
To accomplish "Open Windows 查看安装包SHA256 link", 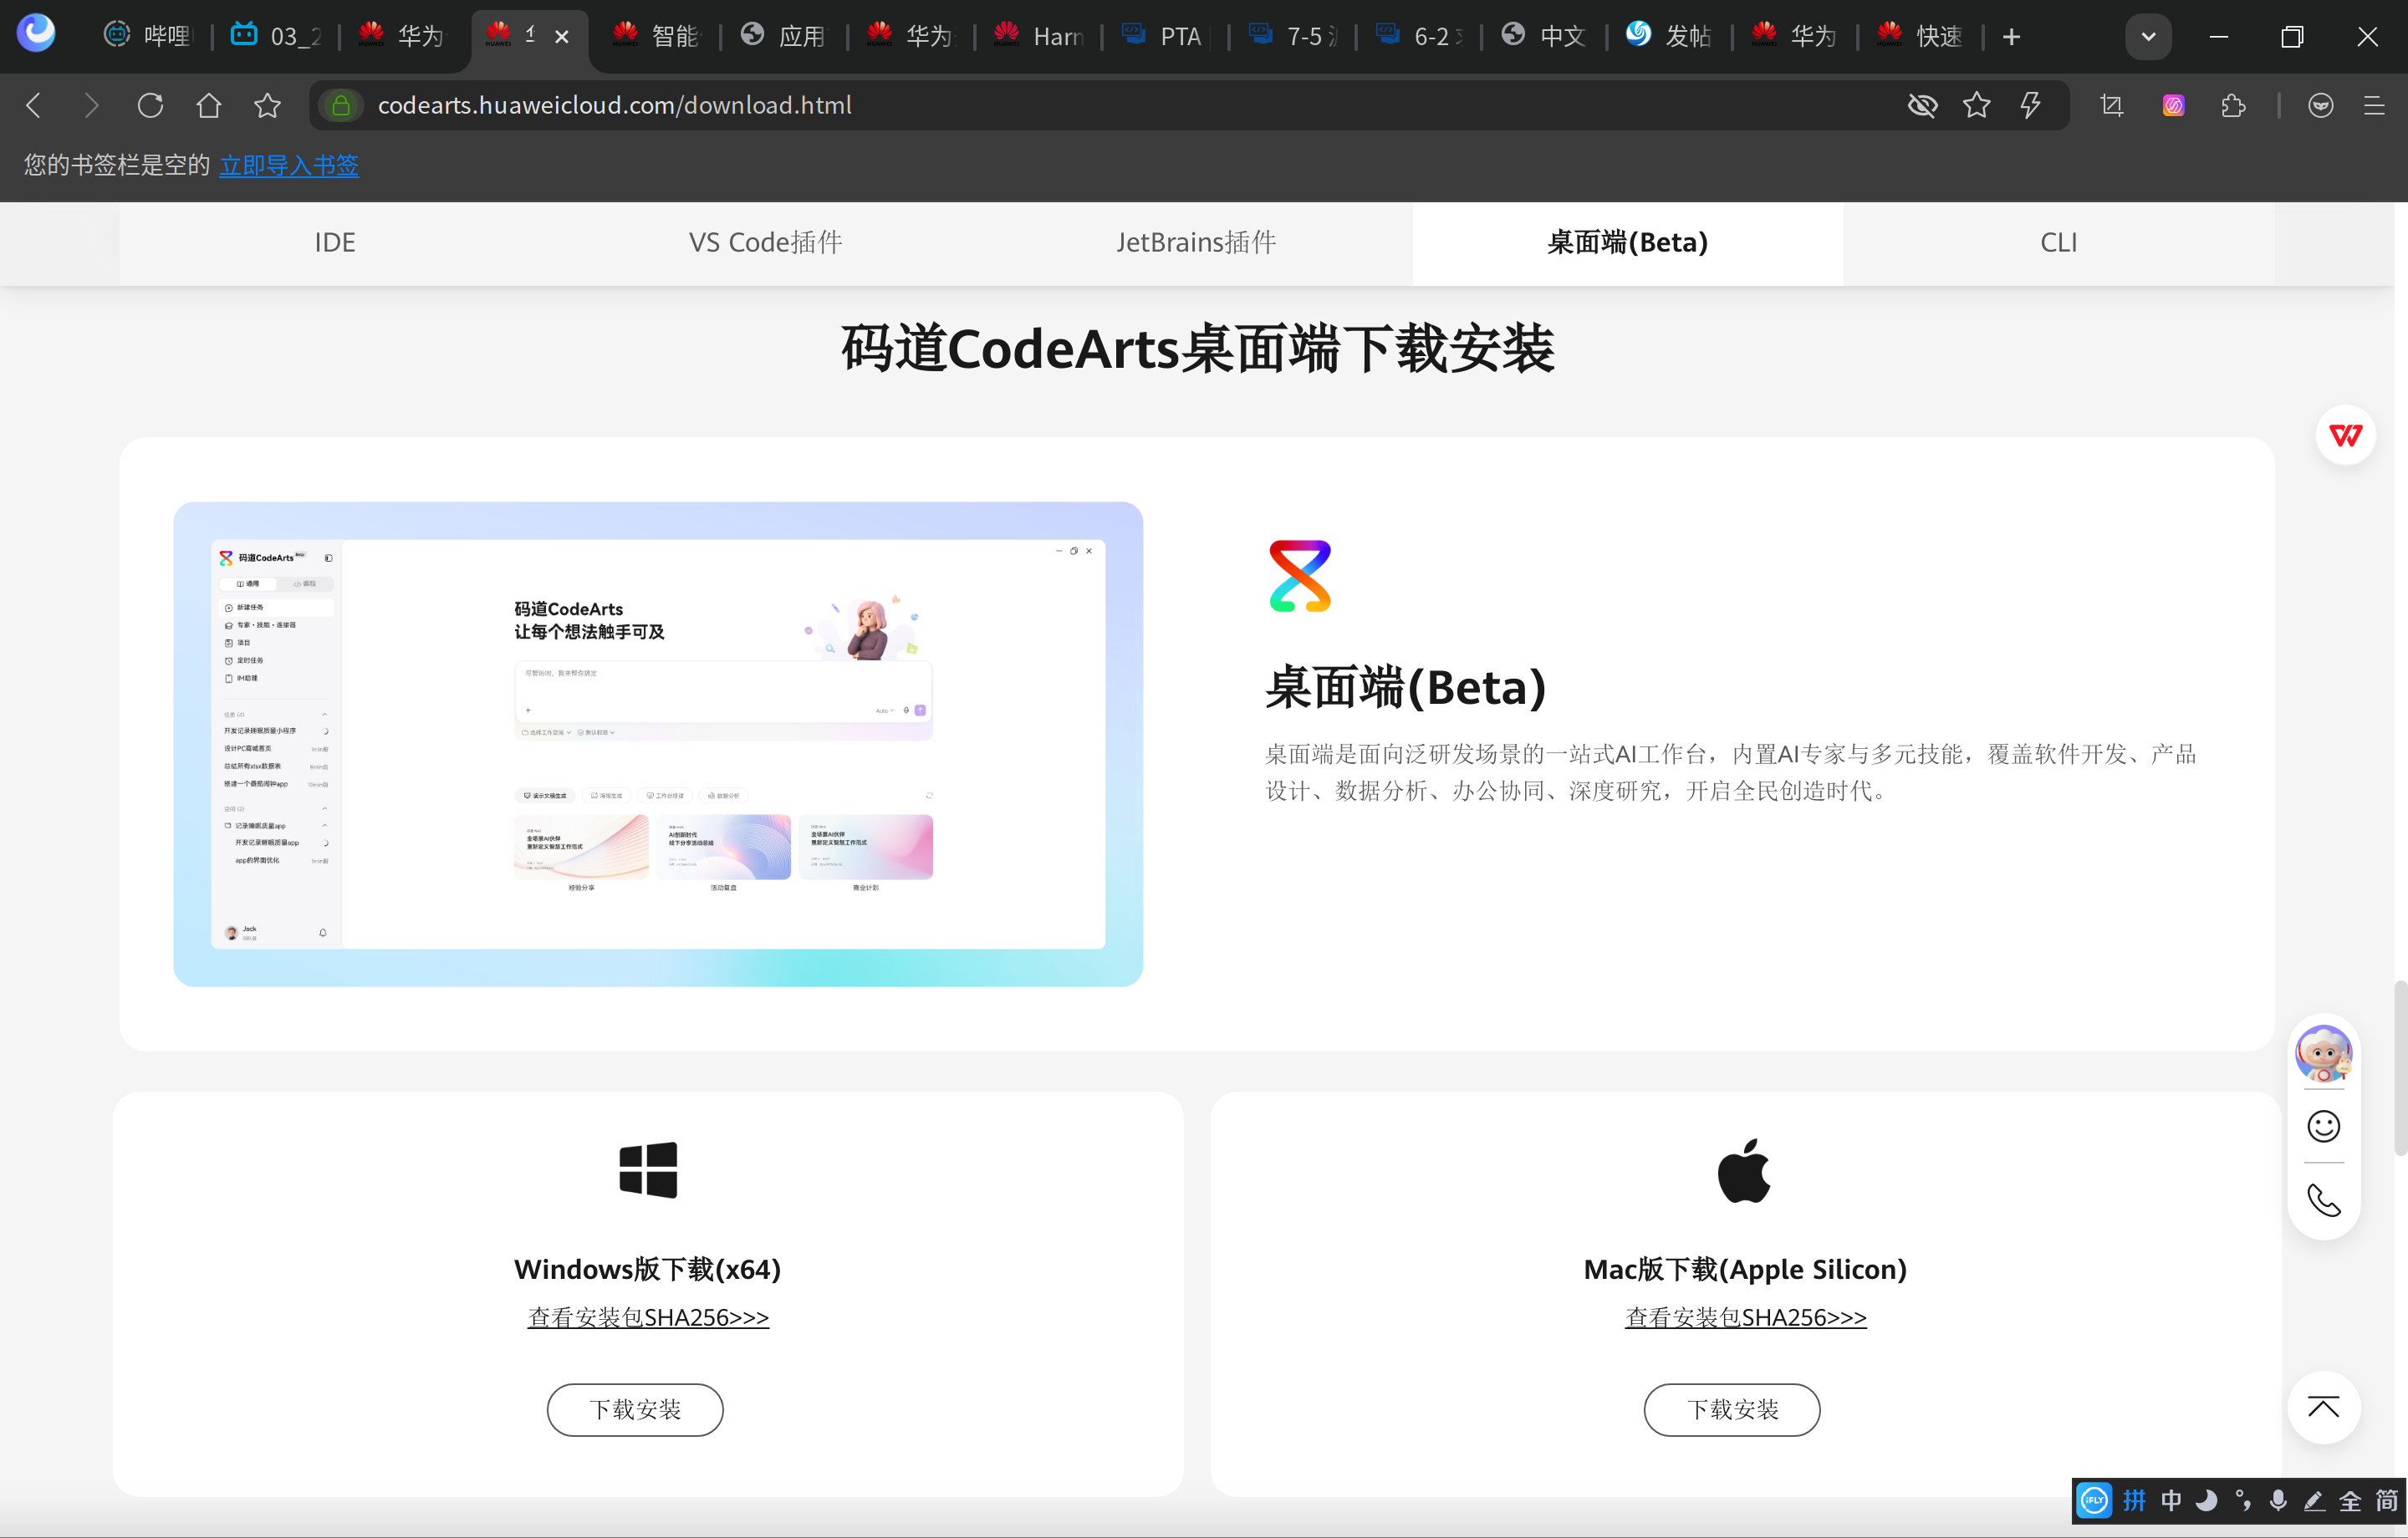I will click(648, 1317).
